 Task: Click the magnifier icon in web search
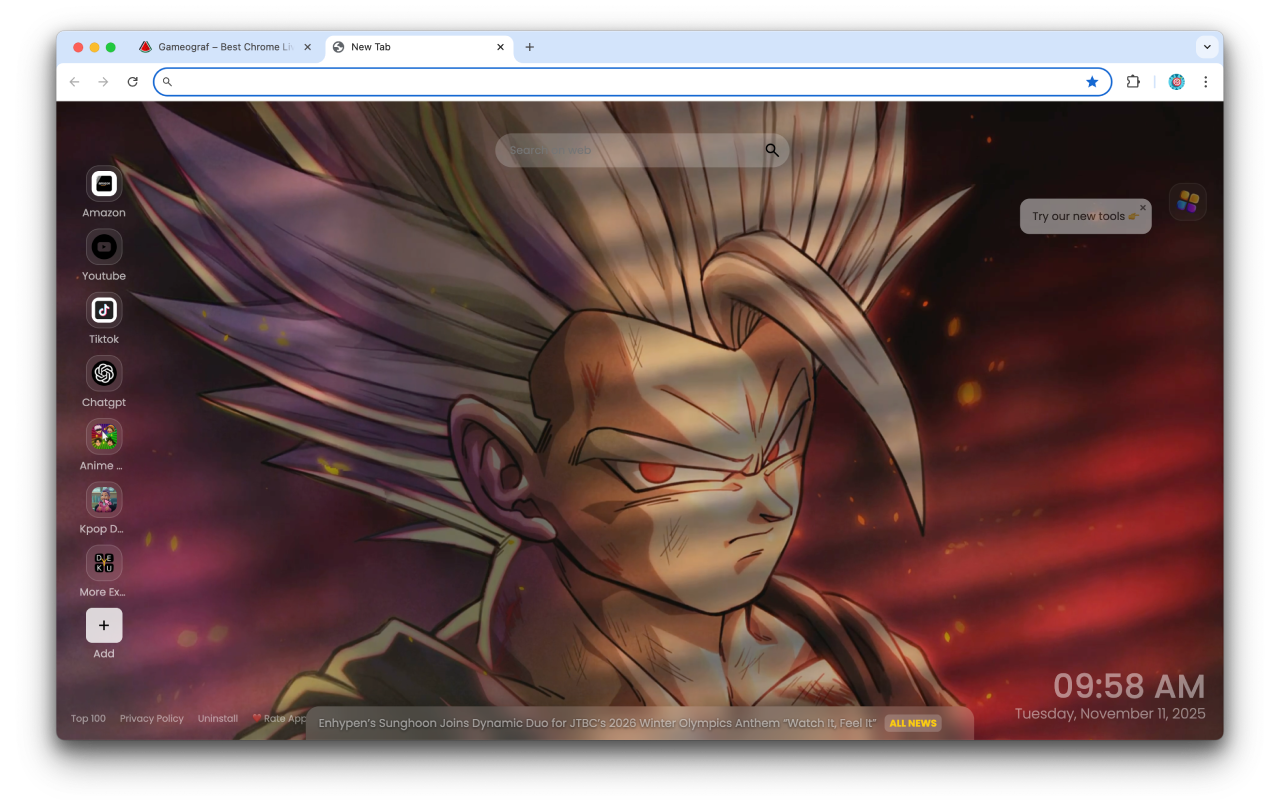click(x=772, y=150)
